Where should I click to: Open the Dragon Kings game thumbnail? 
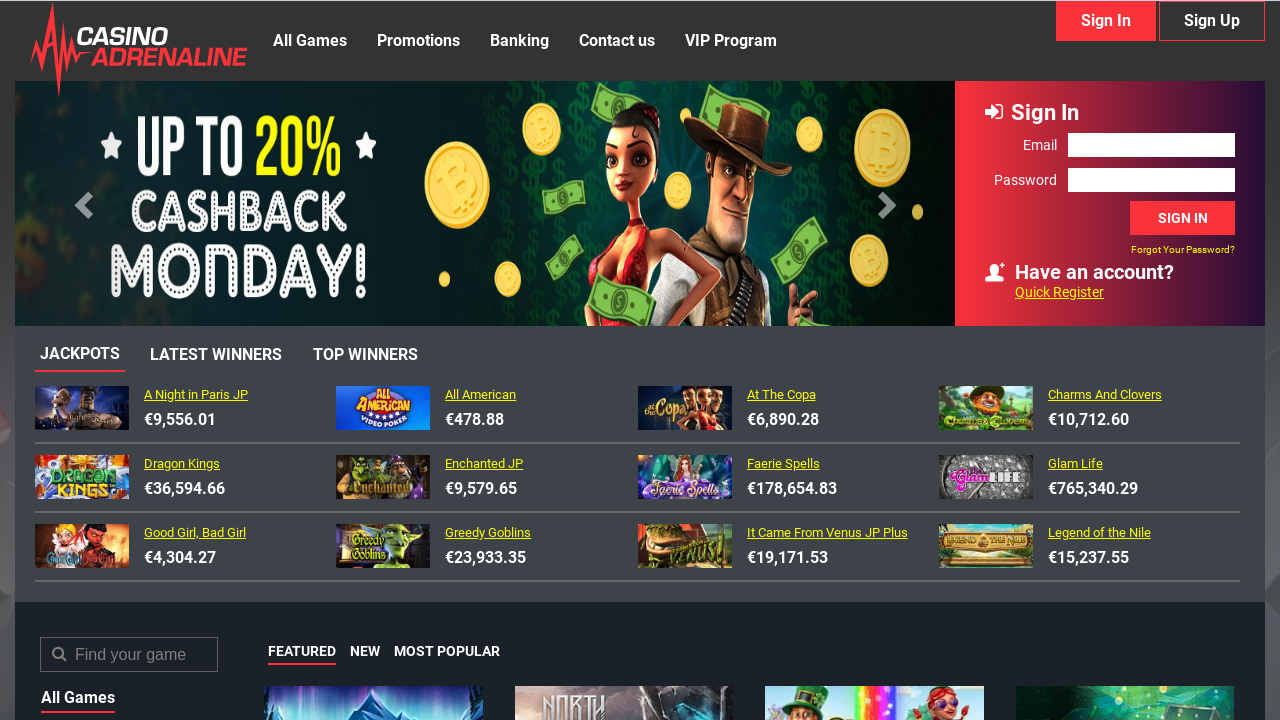82,477
